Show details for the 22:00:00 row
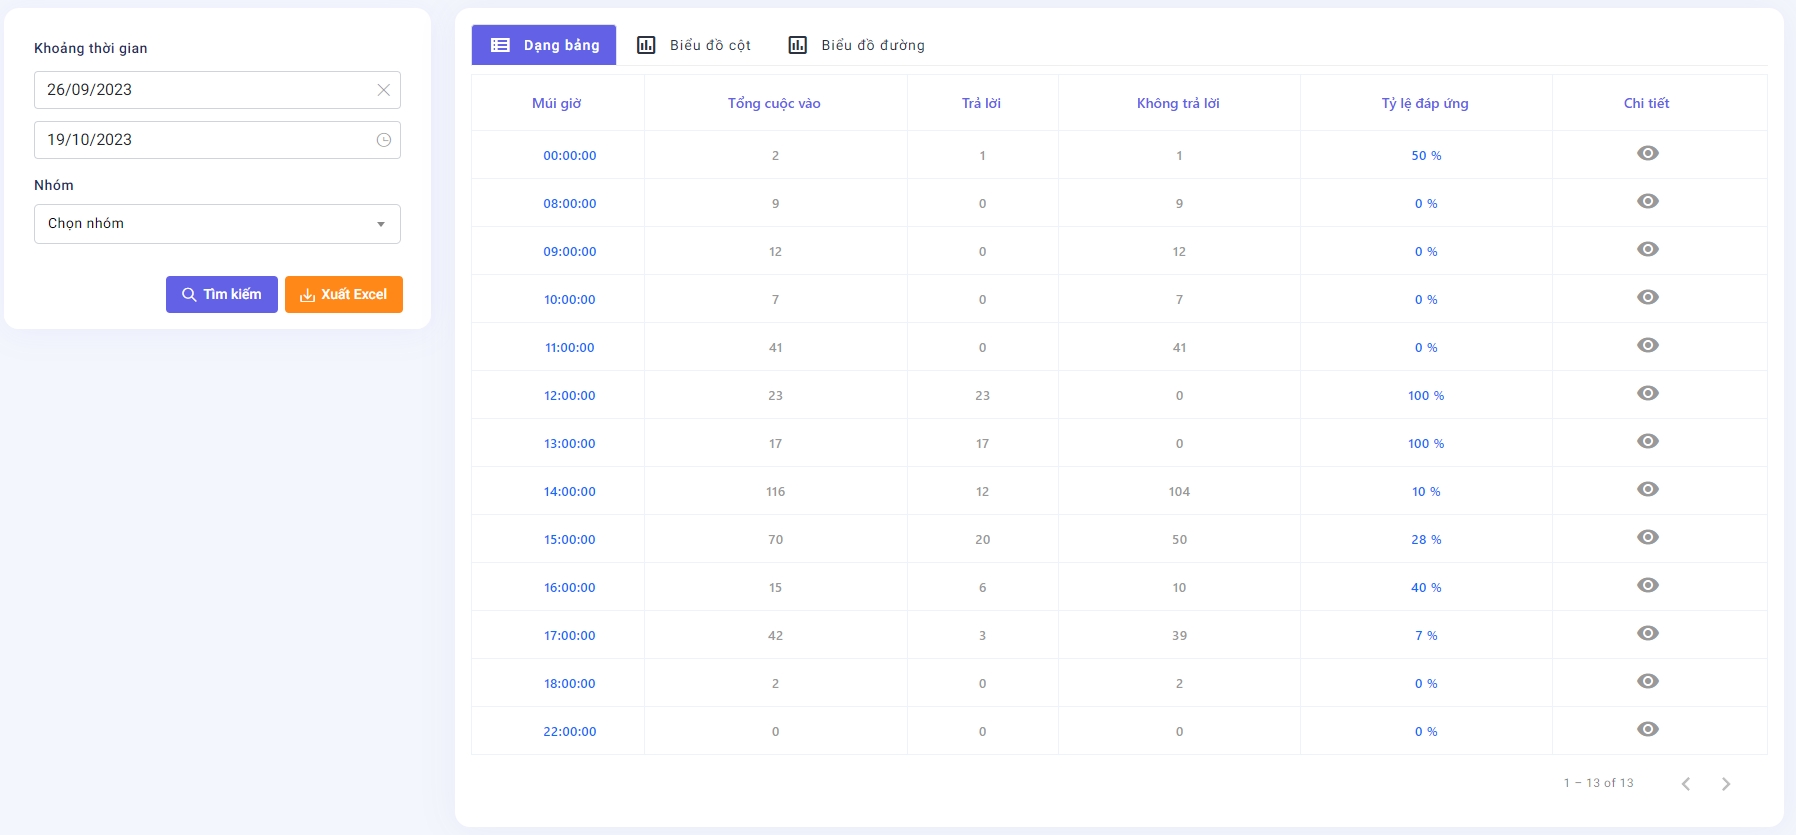This screenshot has width=1796, height=835. click(1647, 729)
